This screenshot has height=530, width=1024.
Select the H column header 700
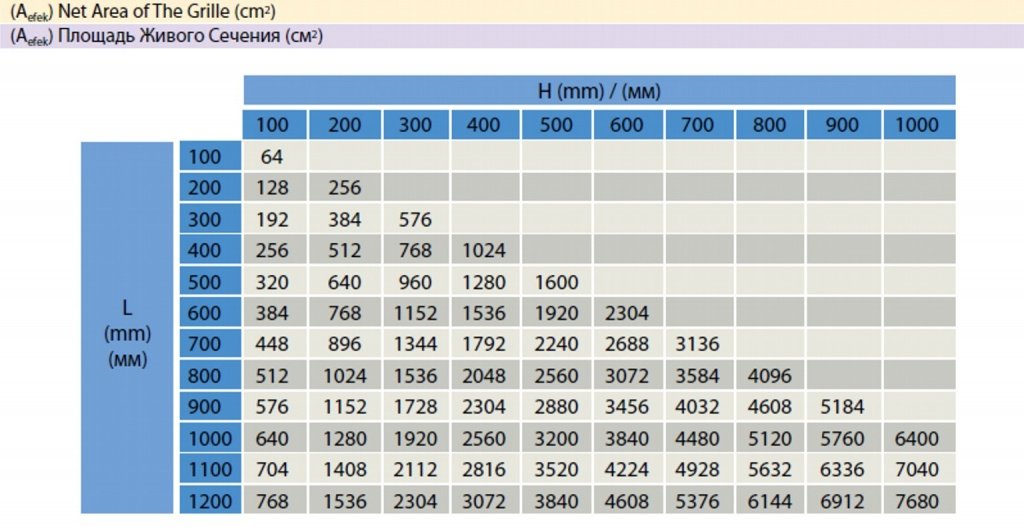pyautogui.click(x=698, y=125)
